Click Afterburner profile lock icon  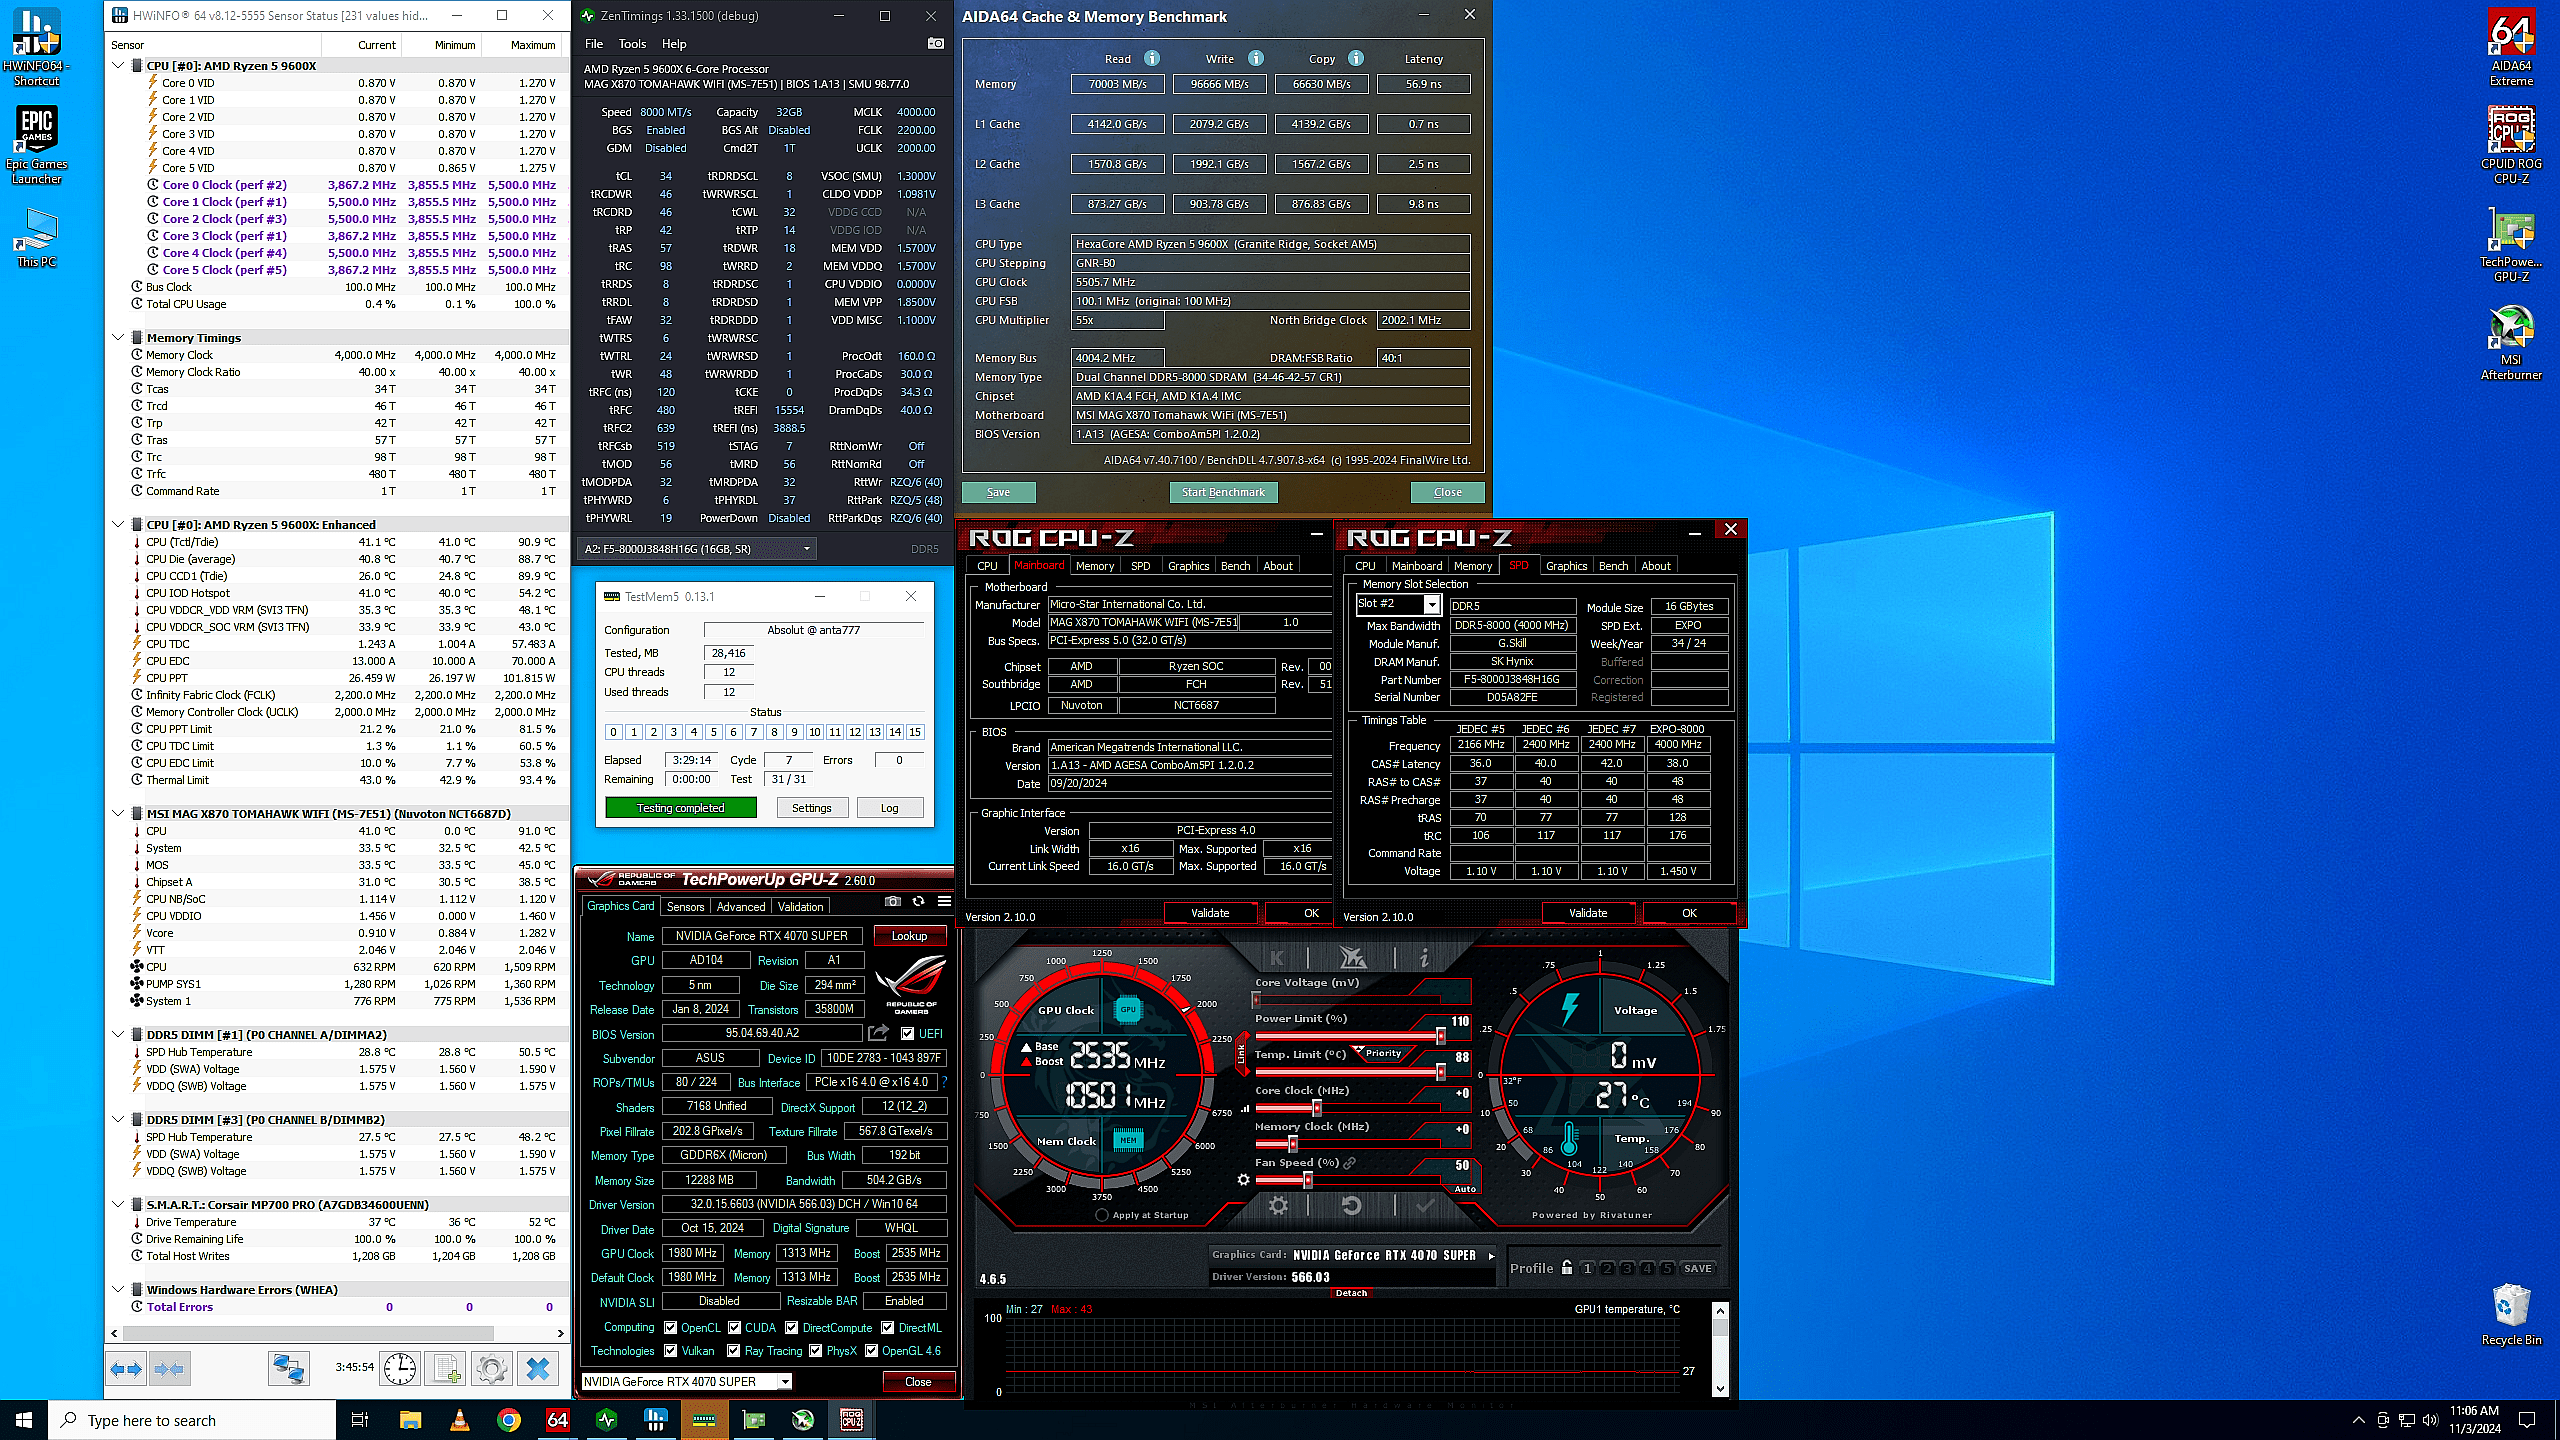pos(1566,1267)
